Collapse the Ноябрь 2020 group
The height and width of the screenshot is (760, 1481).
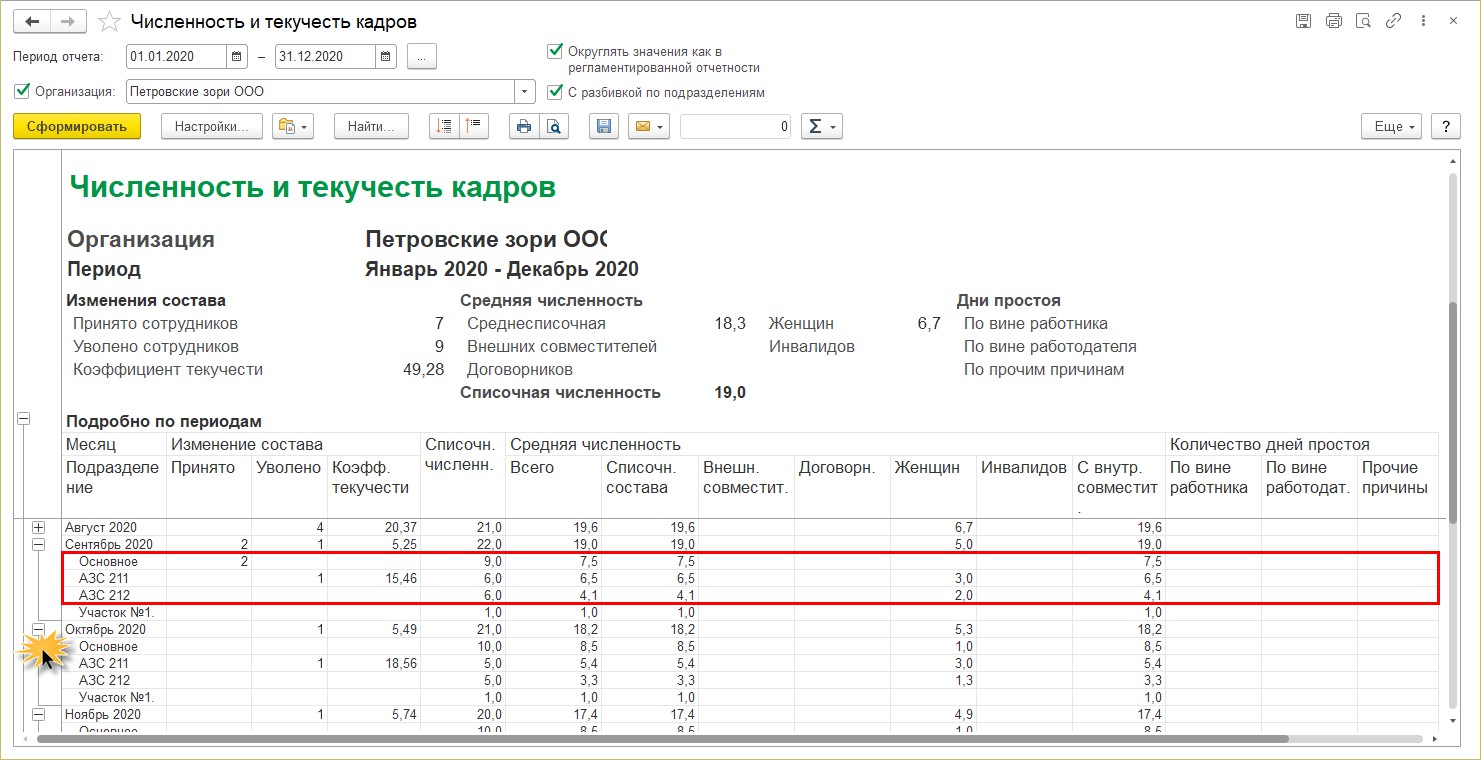[x=39, y=714]
